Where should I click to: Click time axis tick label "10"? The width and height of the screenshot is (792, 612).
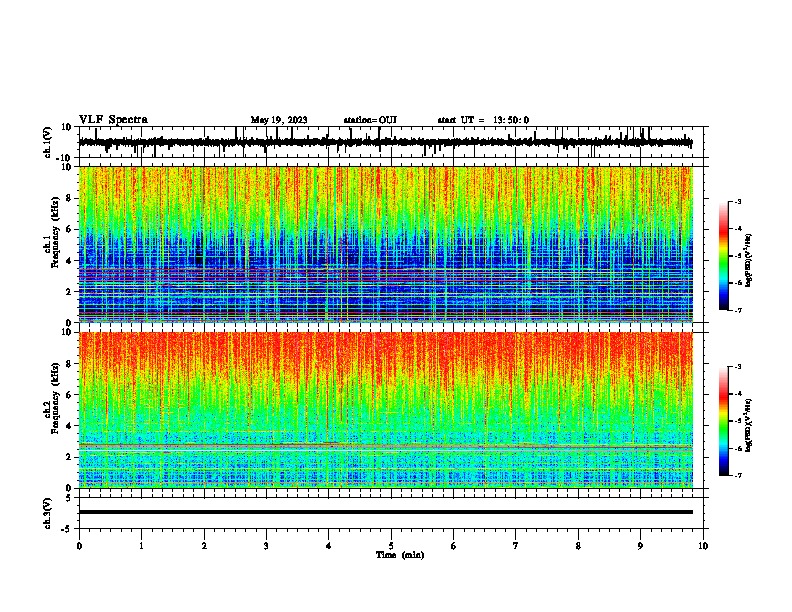click(703, 546)
